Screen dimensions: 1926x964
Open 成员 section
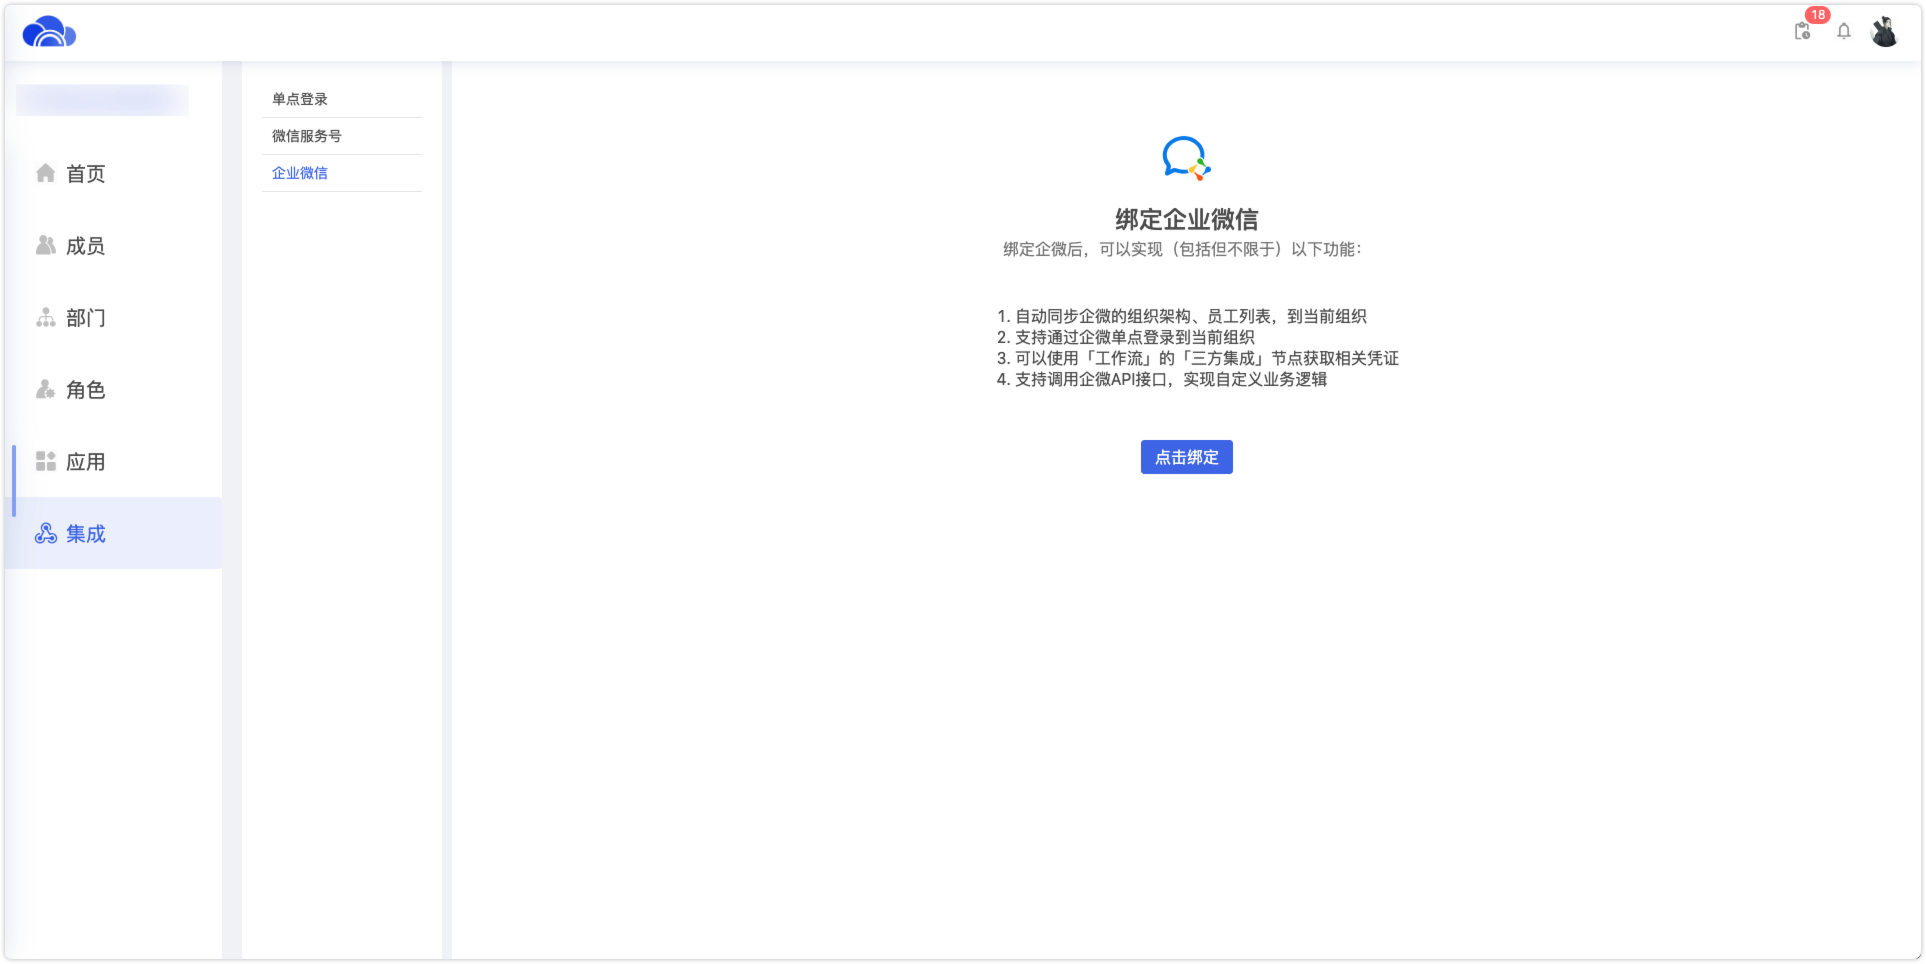click(x=113, y=245)
